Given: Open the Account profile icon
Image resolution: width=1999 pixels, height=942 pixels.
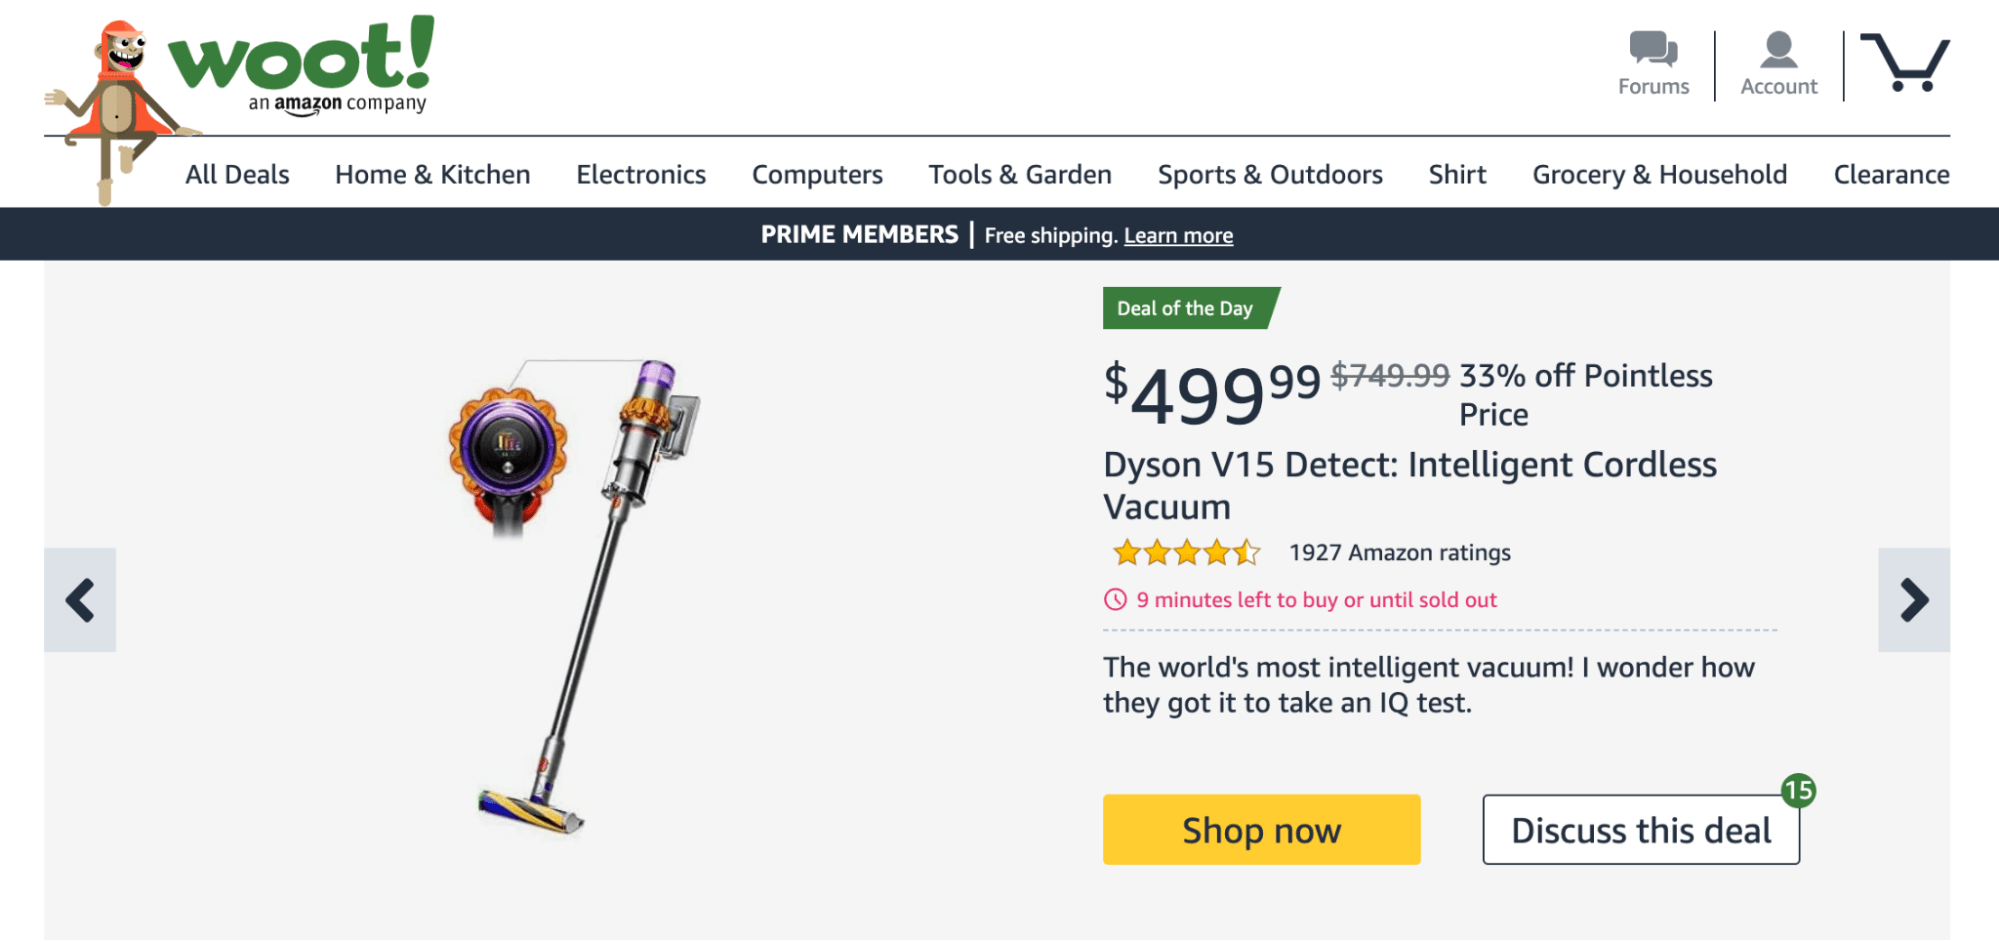Looking at the screenshot, I should (1778, 49).
